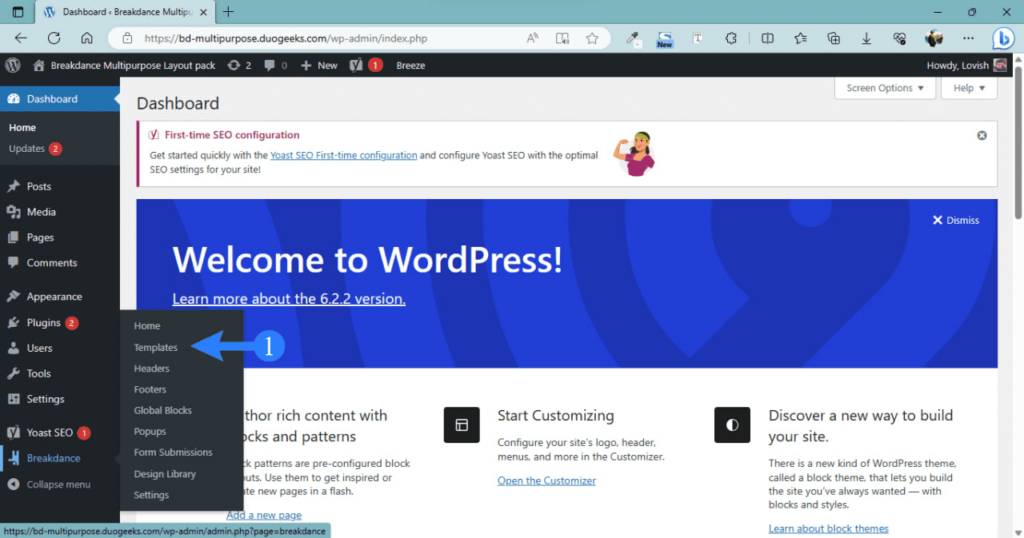The height and width of the screenshot is (538, 1024).
Task: Open the browser extensions puzzle icon
Action: coord(731,39)
